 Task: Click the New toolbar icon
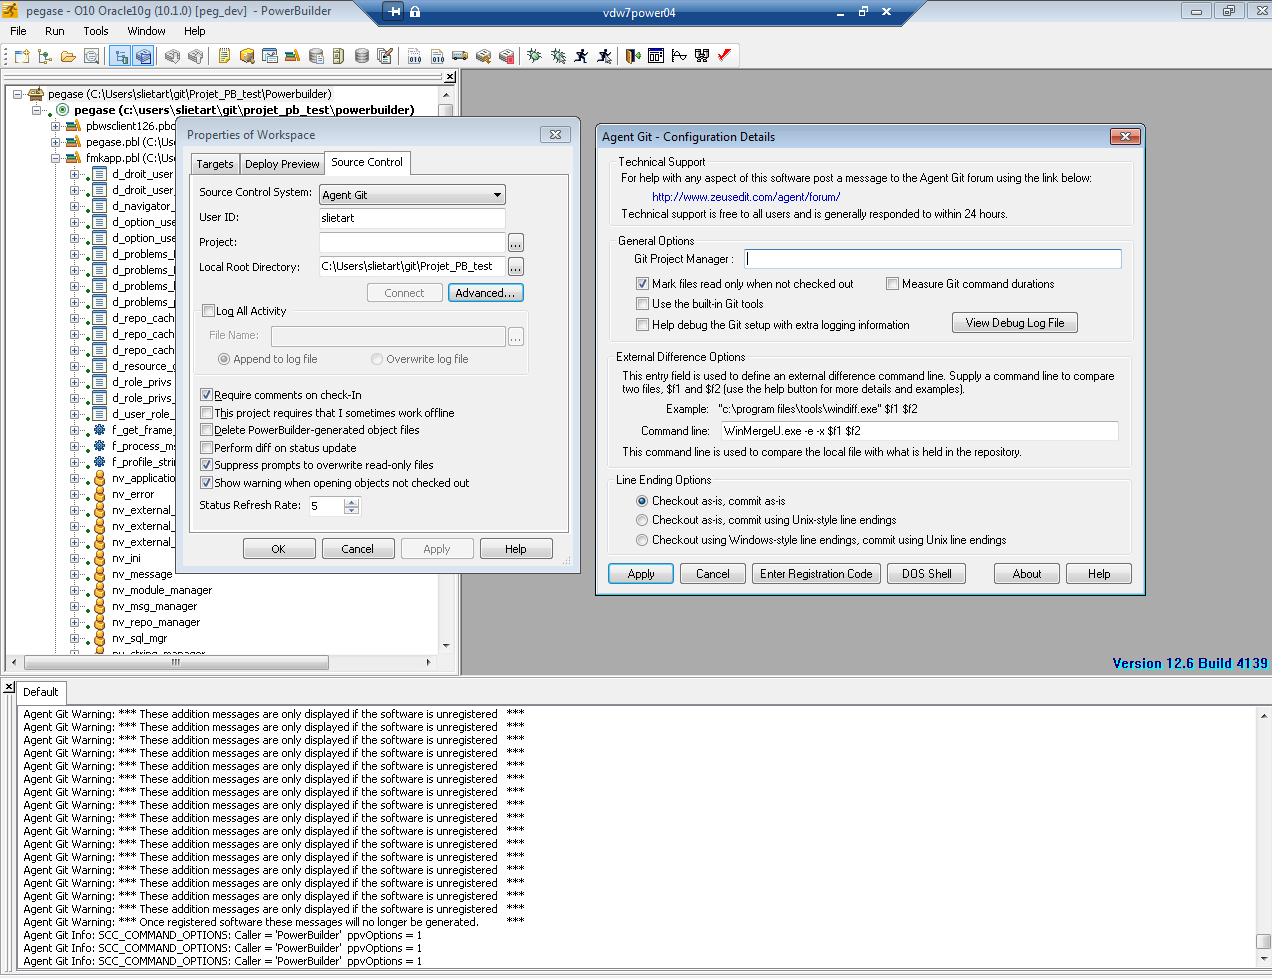[x=22, y=56]
